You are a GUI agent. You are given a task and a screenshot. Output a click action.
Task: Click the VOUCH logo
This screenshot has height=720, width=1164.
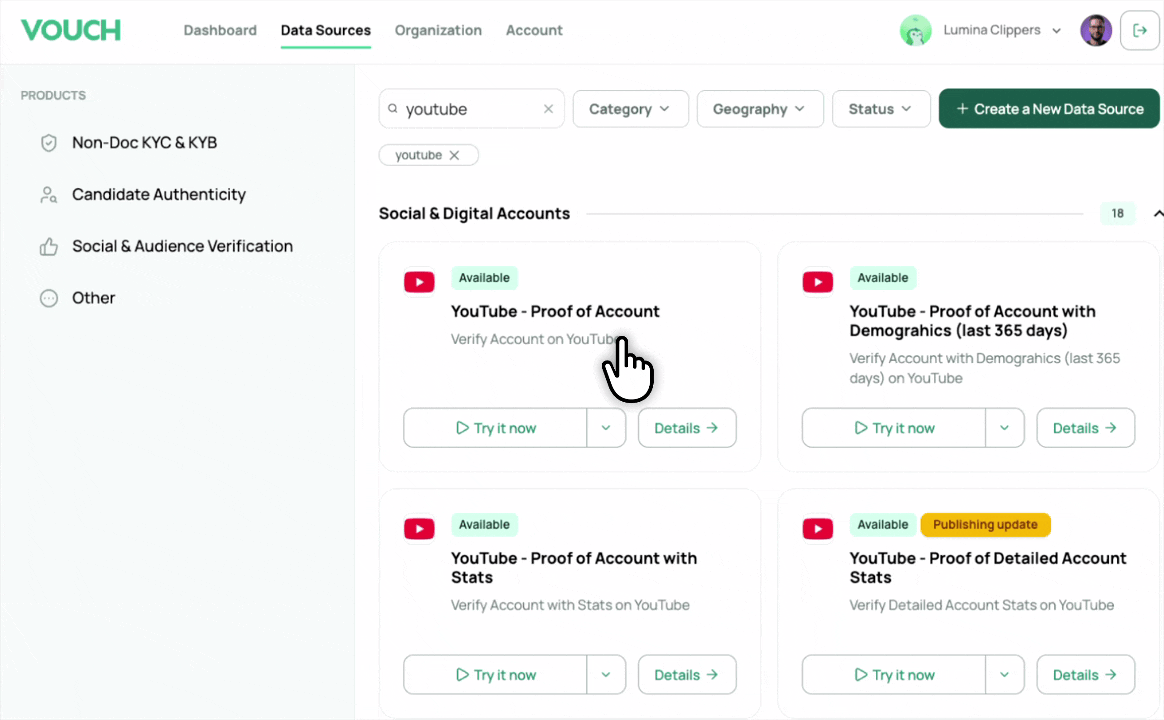point(71,30)
